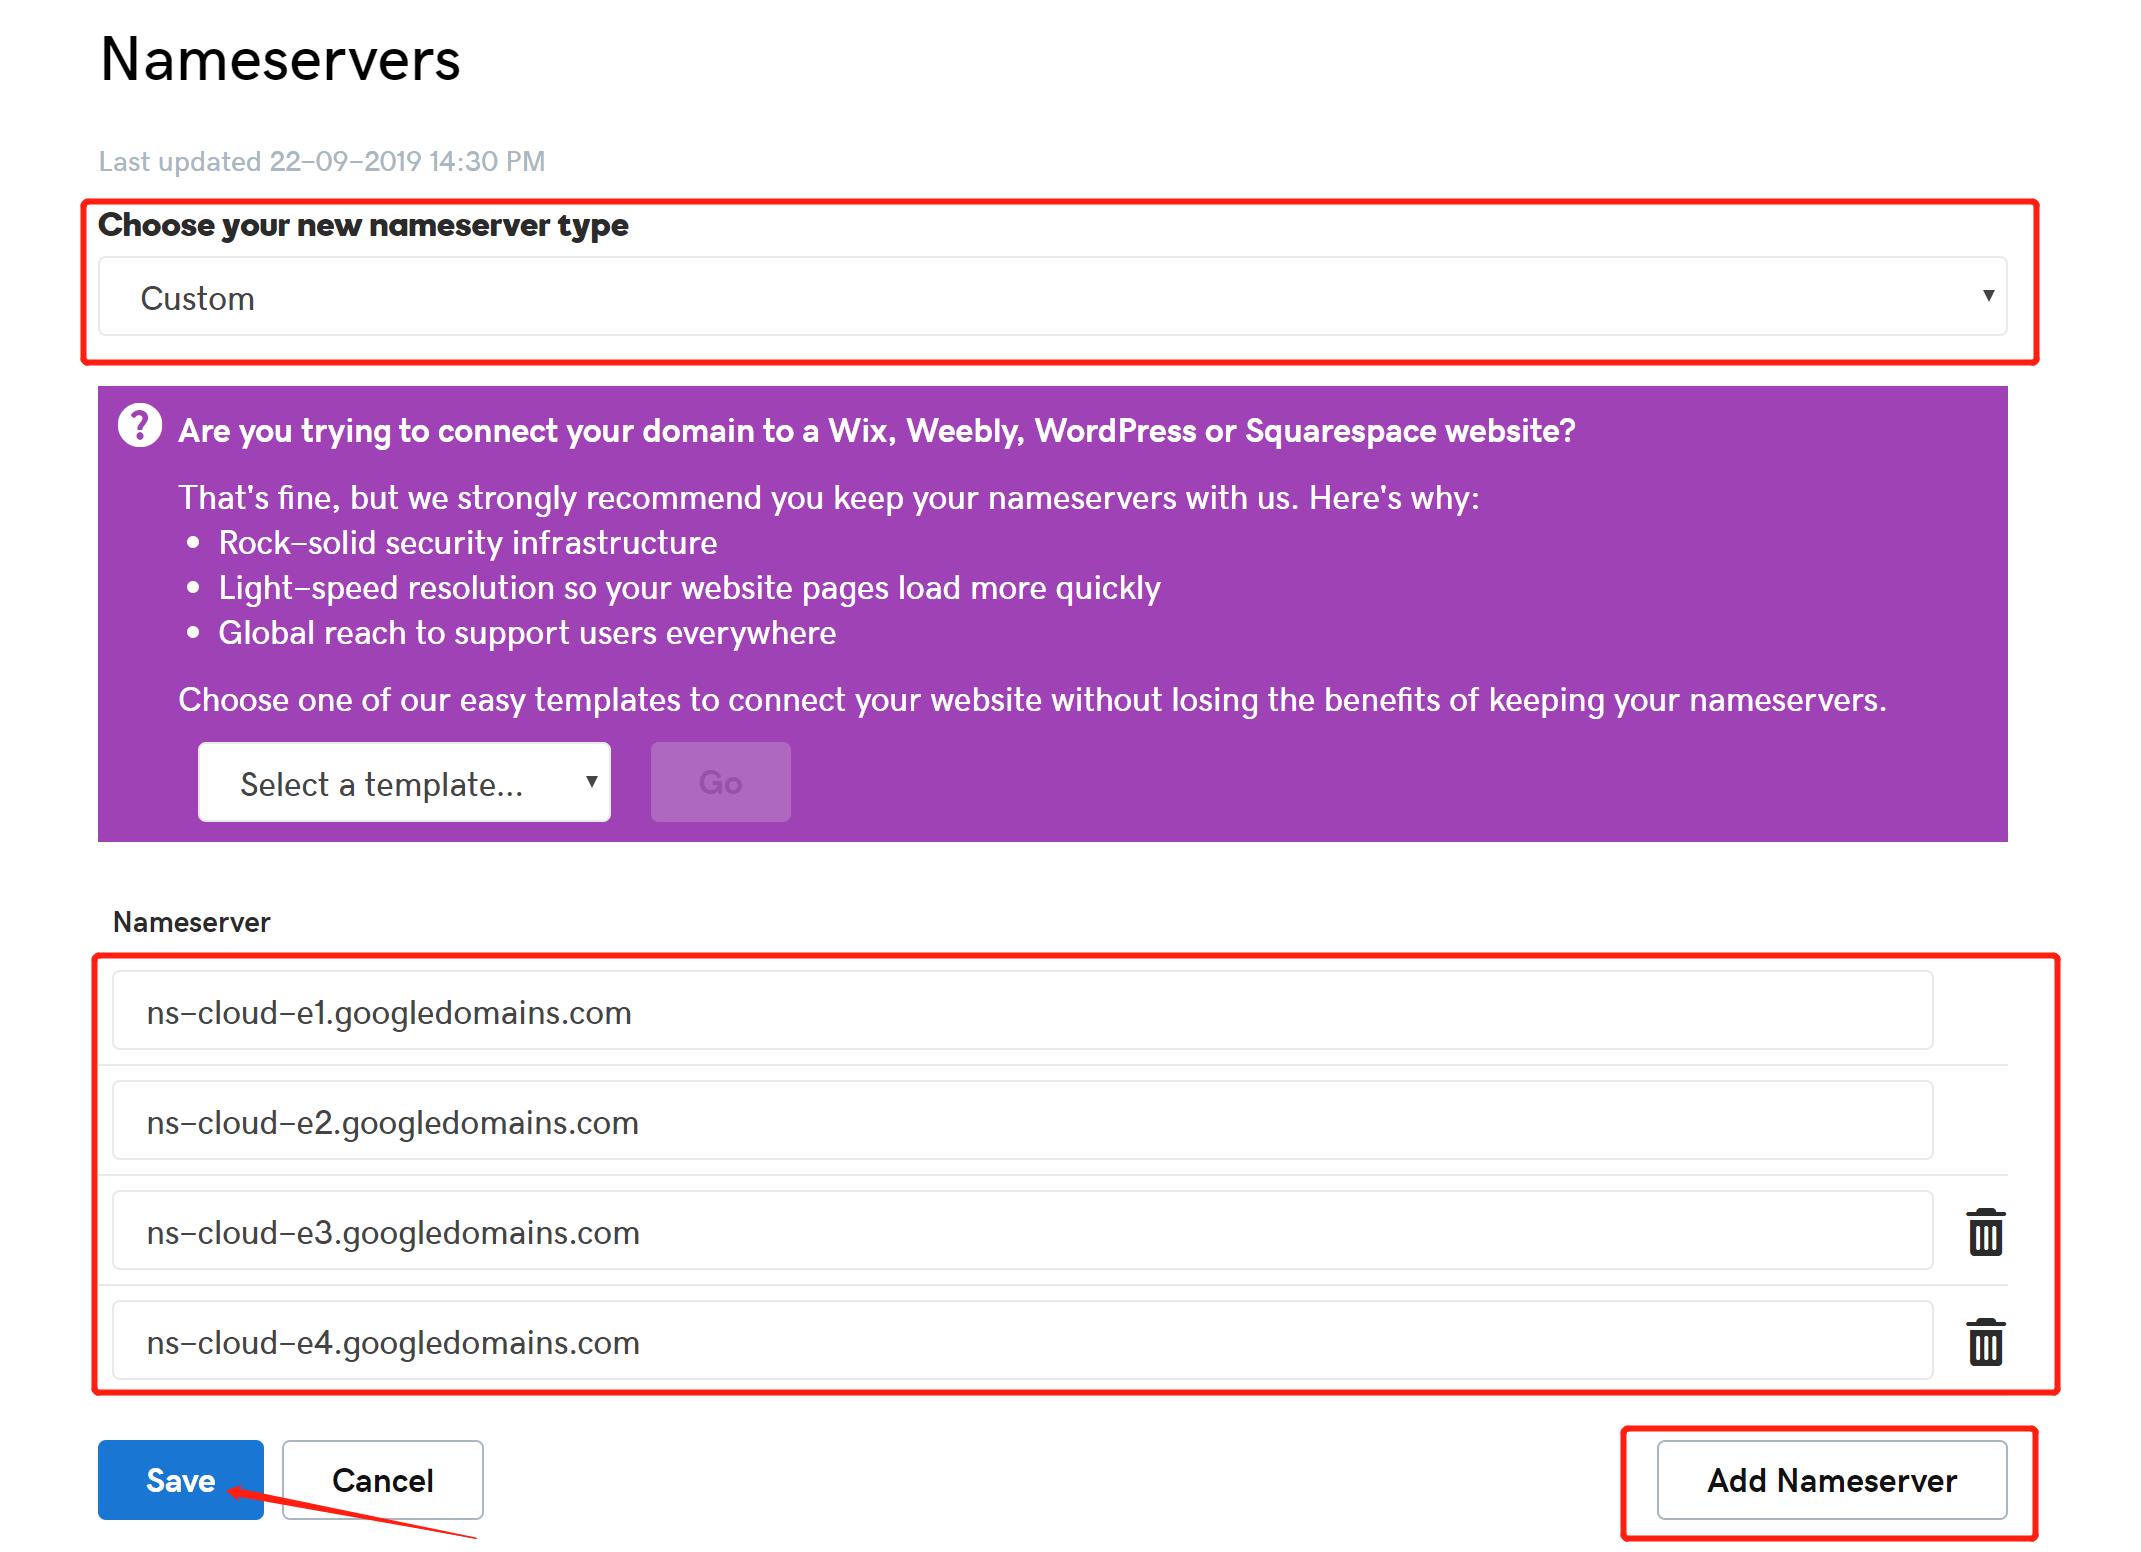Focus the ns-cloud-e1.googledomains.com field

(1020, 1011)
